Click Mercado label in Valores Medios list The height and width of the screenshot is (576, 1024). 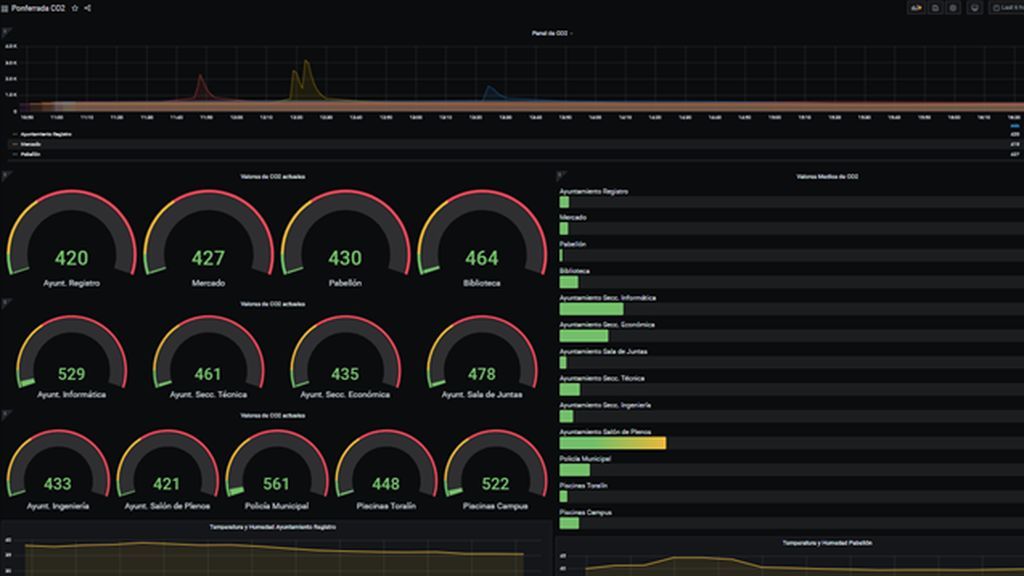573,217
